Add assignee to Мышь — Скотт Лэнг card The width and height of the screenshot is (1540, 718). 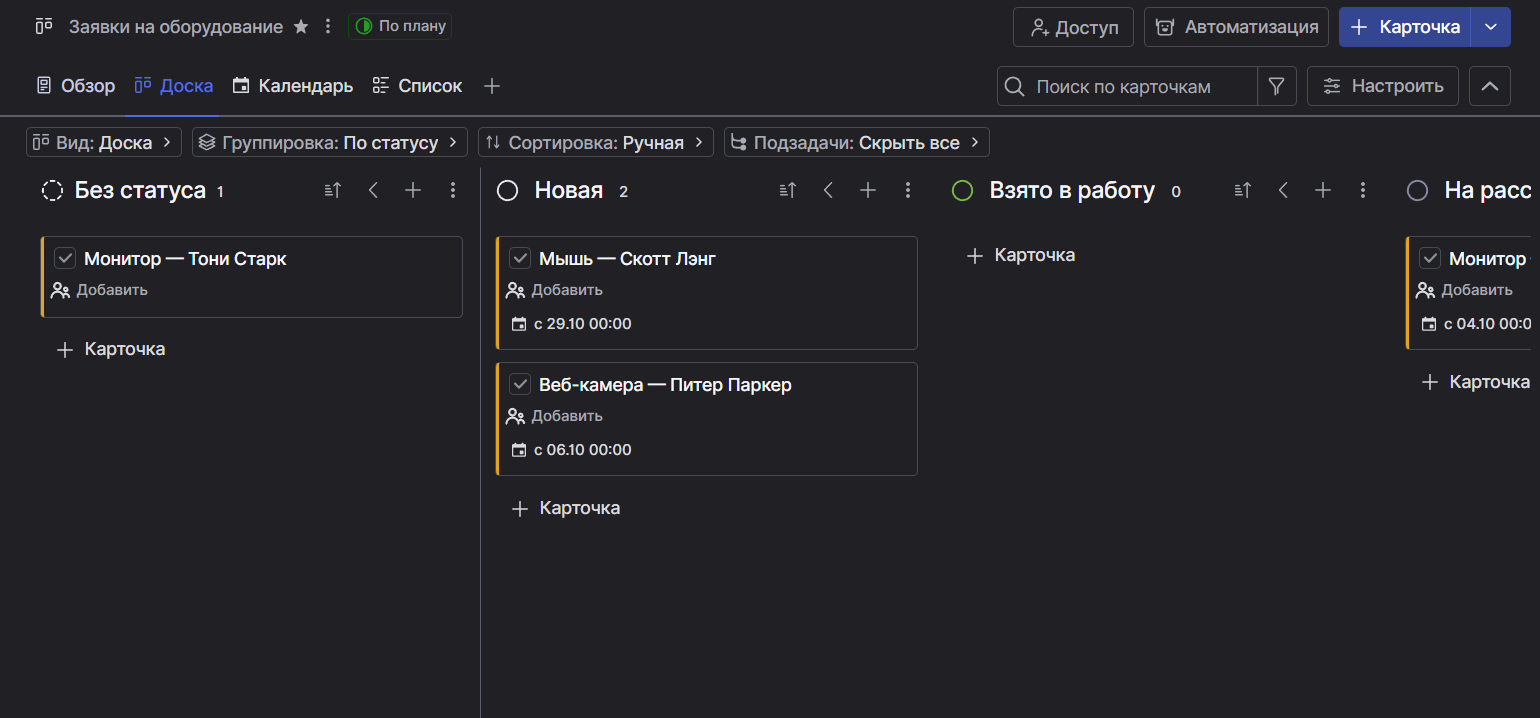554,290
